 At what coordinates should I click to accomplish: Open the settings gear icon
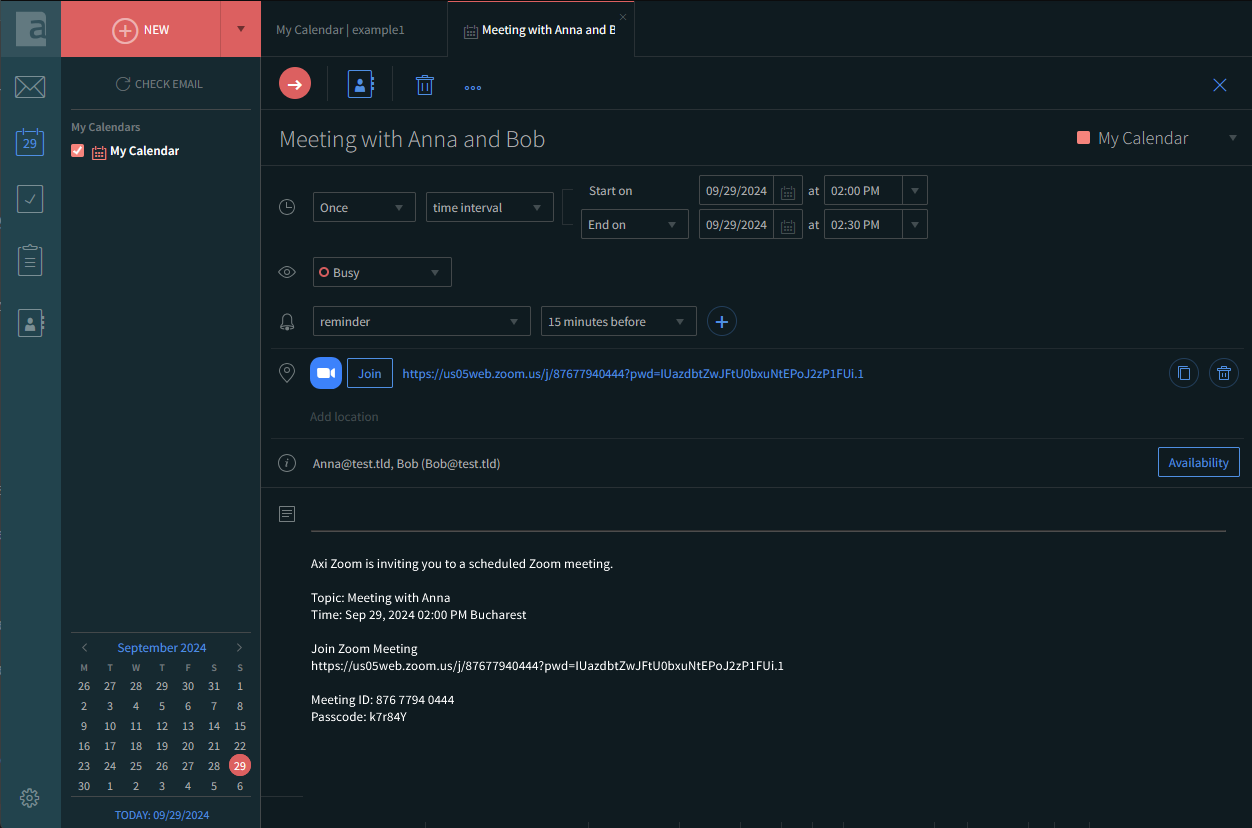pos(30,797)
